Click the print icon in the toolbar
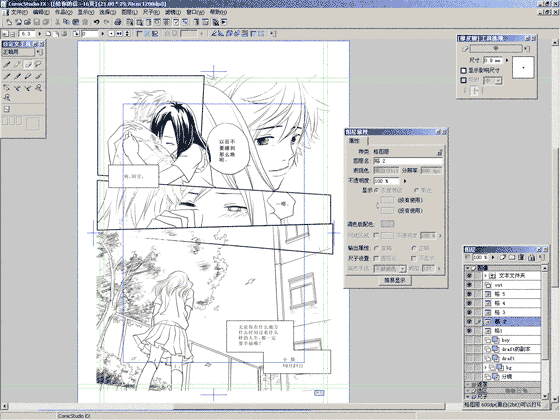Viewport: 560px width, 420px height. (x=118, y=22)
